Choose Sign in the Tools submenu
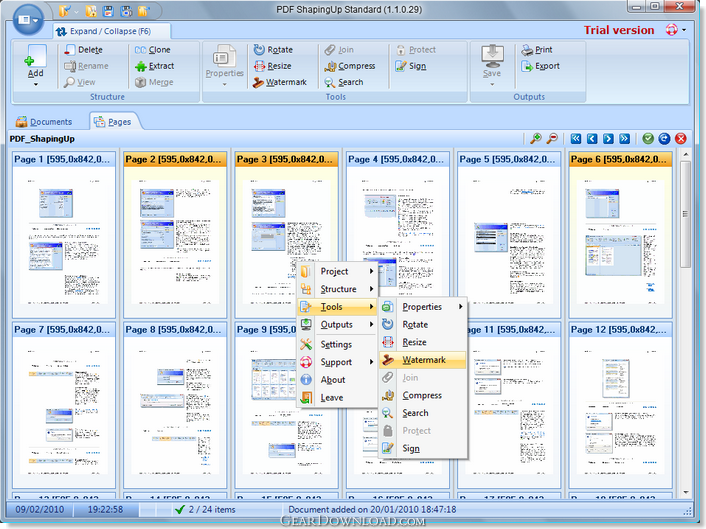Screen dimensions: 706x529 tap(423, 448)
